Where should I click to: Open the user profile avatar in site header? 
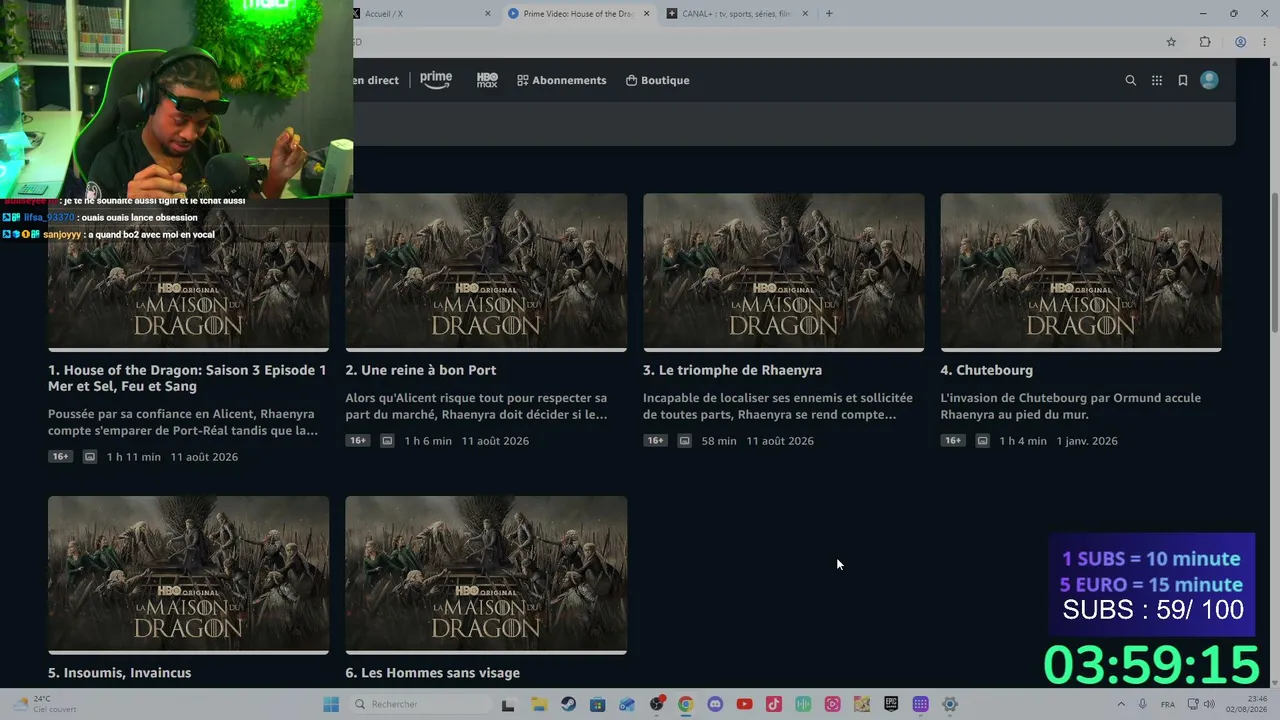[1209, 80]
